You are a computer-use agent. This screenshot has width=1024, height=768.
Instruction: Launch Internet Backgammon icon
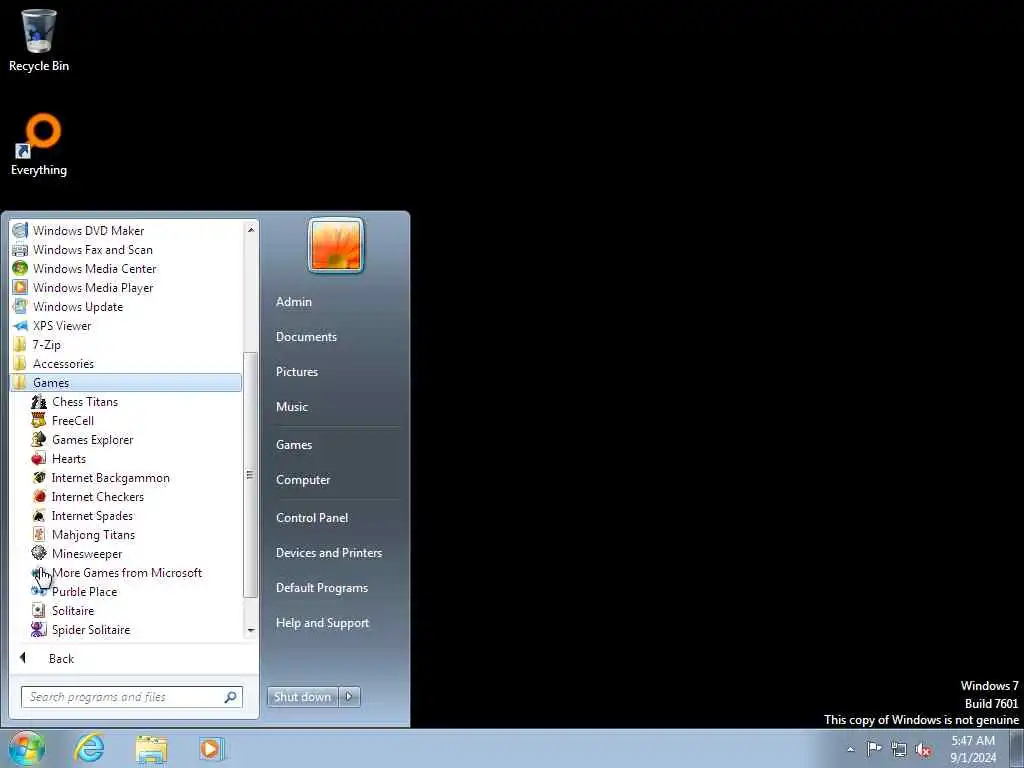pos(39,477)
